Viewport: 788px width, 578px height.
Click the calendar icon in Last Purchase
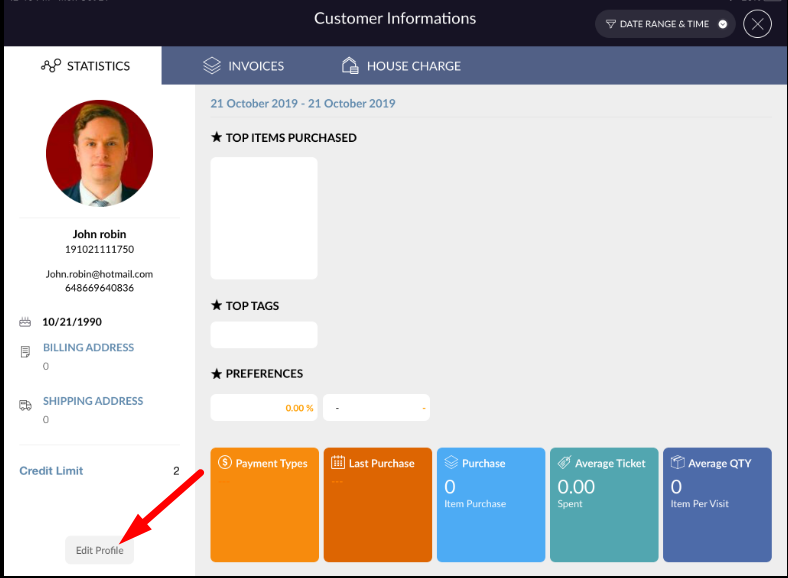coord(338,463)
